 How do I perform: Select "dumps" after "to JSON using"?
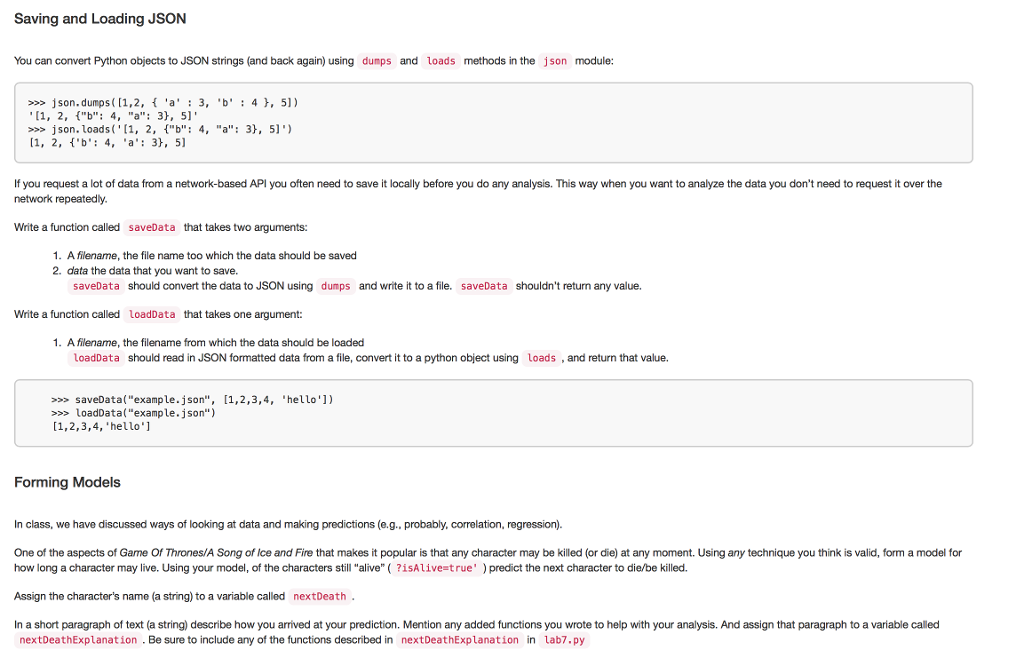pos(336,286)
